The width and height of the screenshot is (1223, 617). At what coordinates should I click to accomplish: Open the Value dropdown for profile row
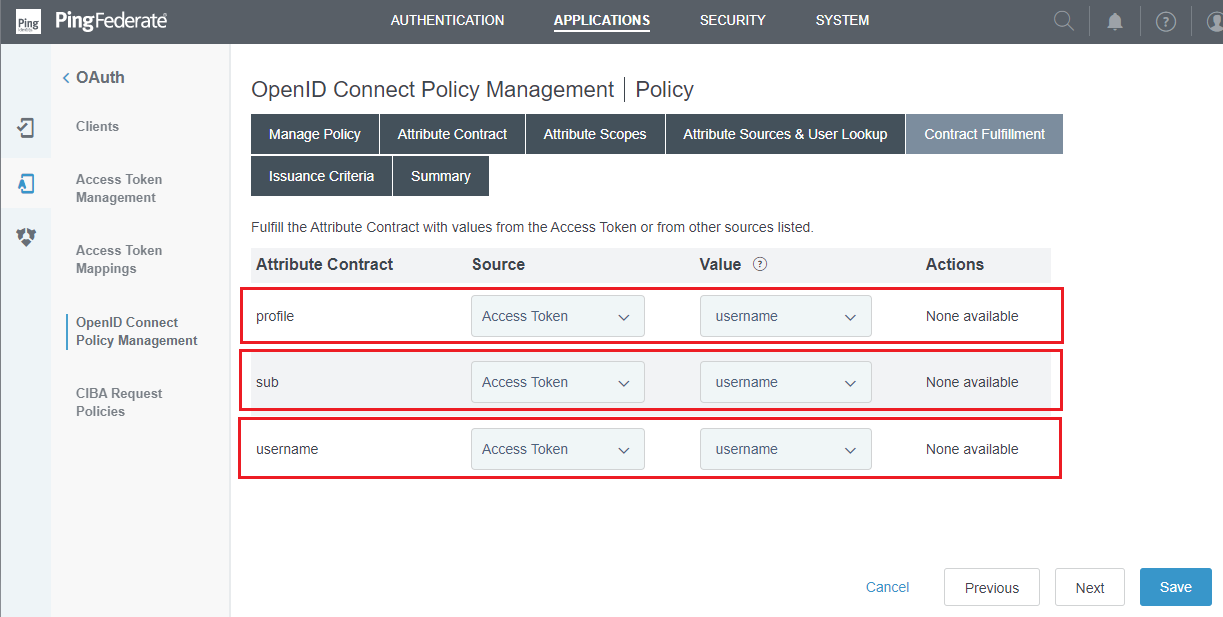point(786,316)
